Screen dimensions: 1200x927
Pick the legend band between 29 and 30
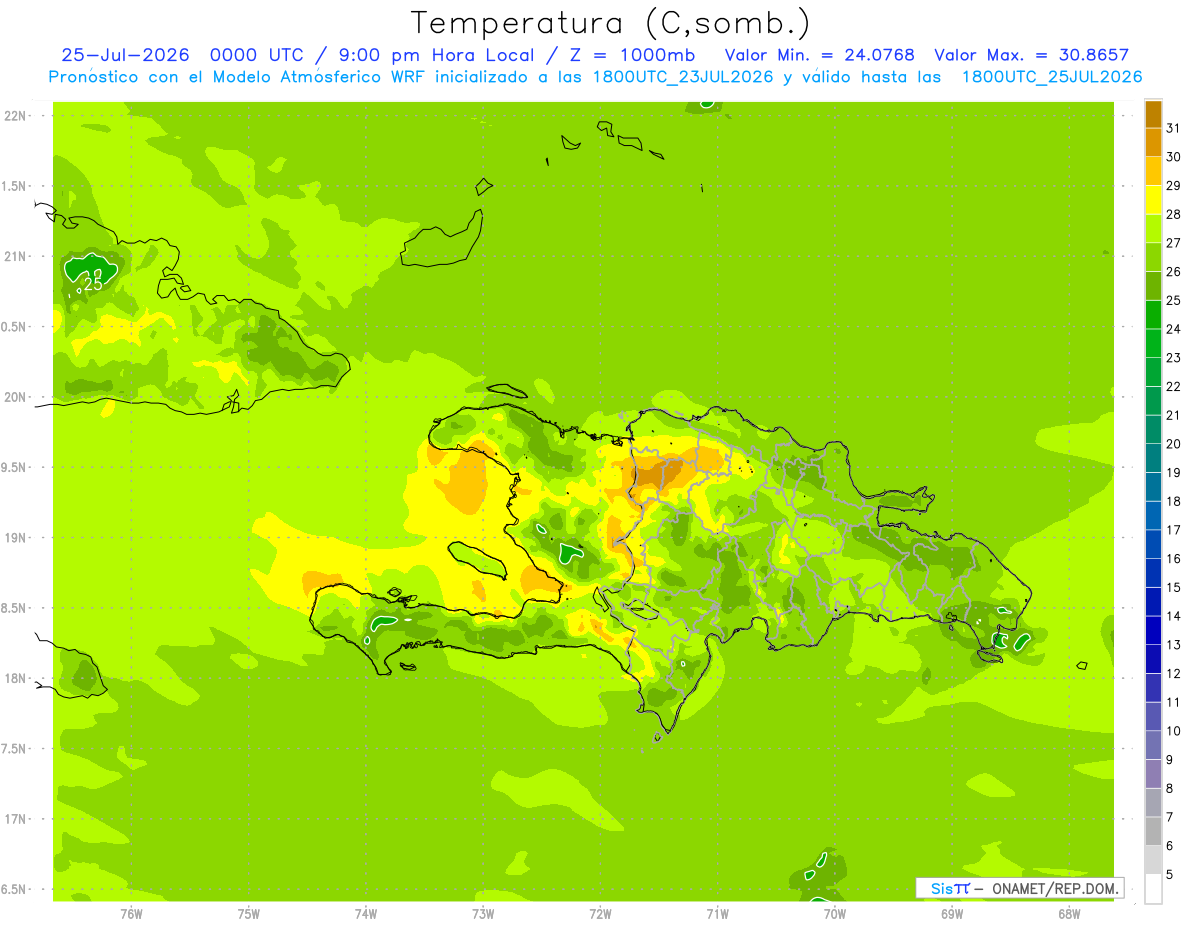(1153, 171)
